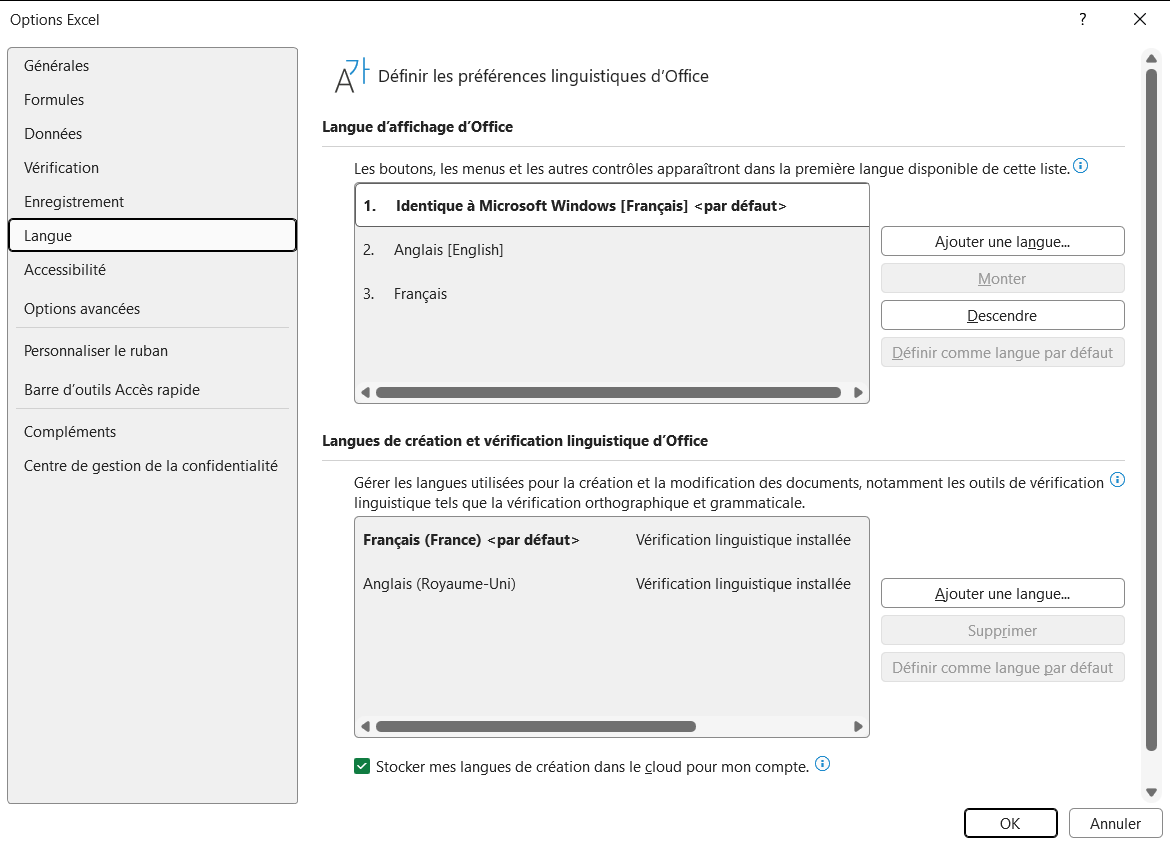Viewport: 1170px width, 847px height.
Task: Open Personnaliser le ruban category
Action: point(152,351)
